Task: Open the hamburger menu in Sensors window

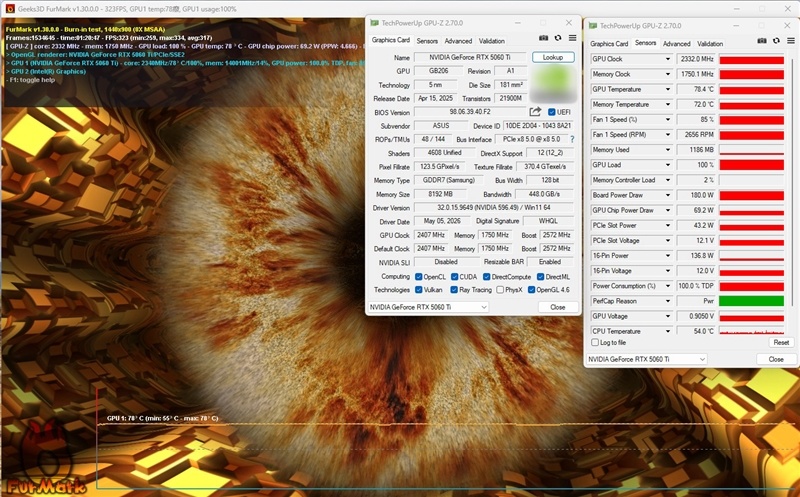Action: [x=791, y=41]
